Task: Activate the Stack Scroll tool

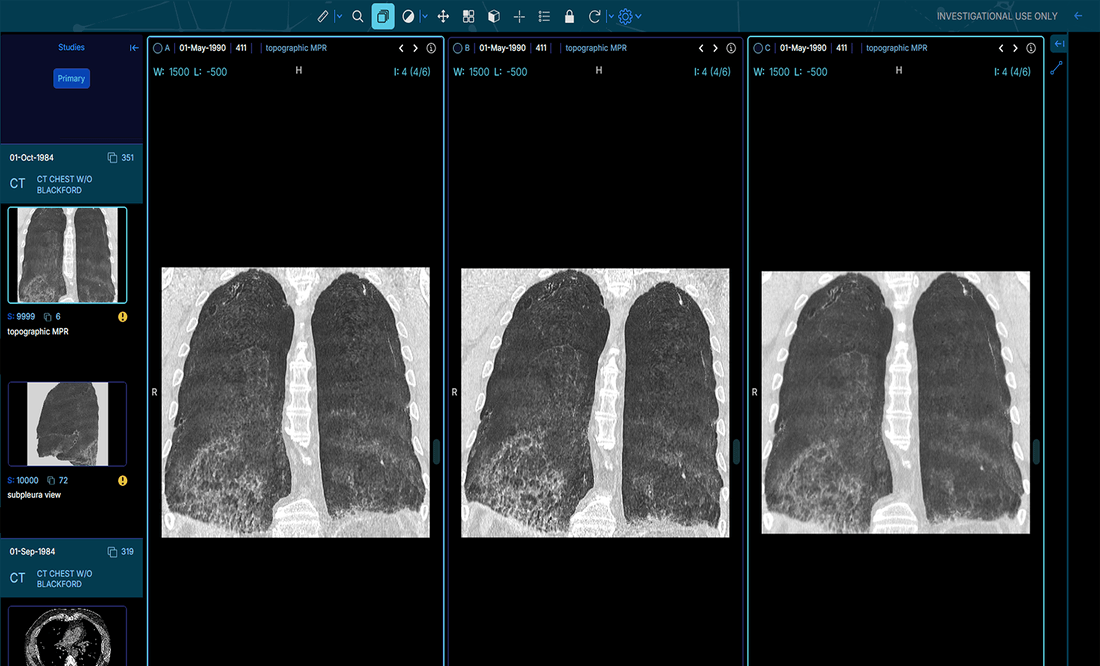Action: point(383,16)
